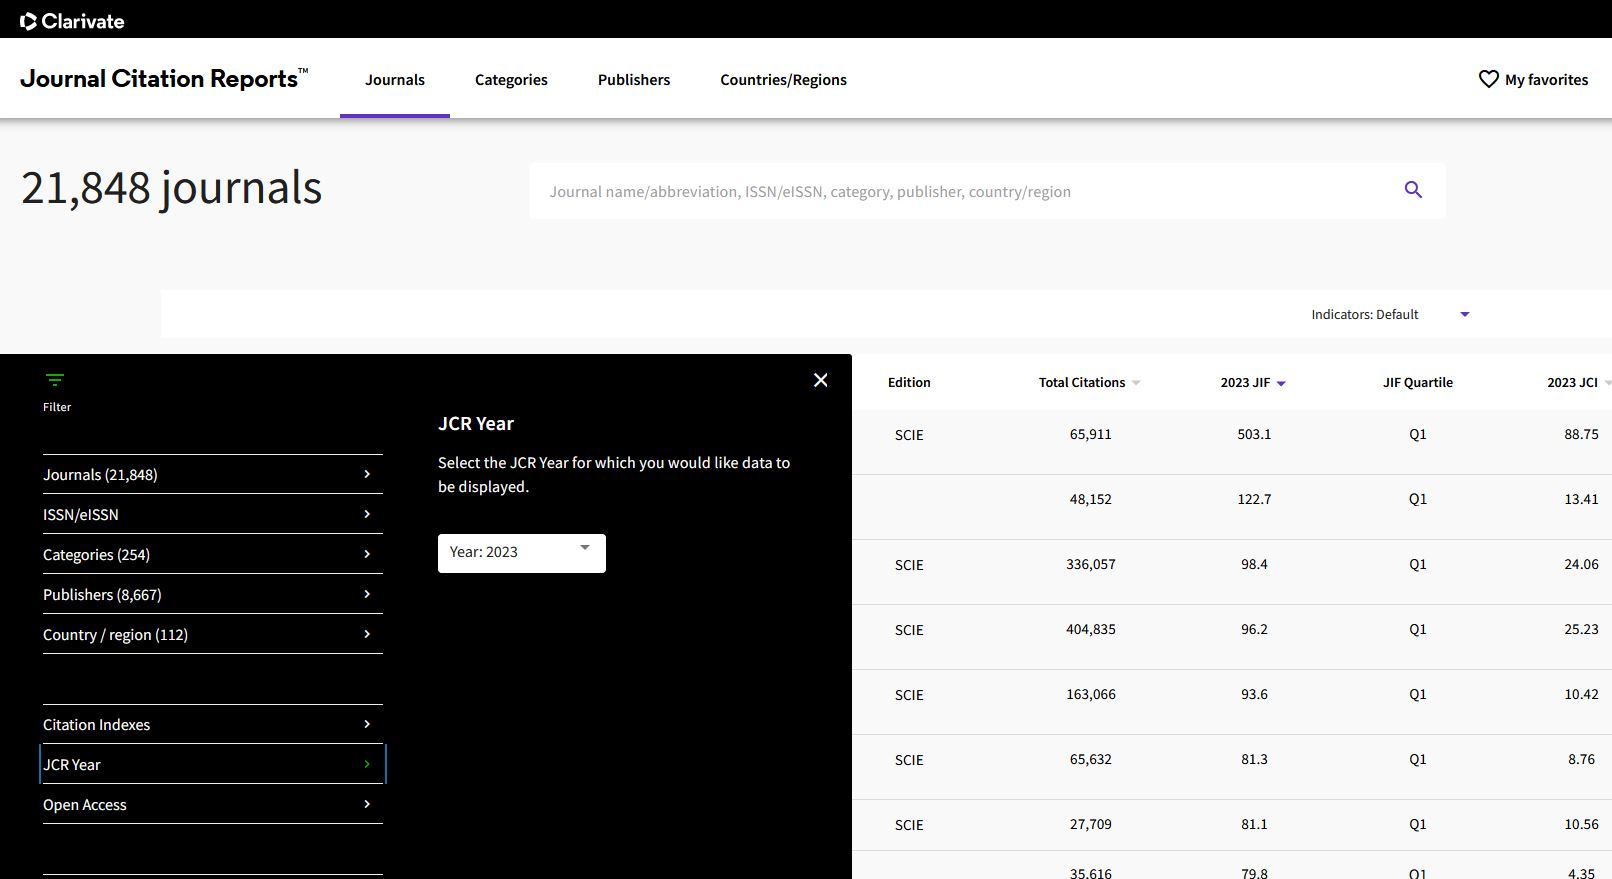Click the 27,709 total citations cell
The width and height of the screenshot is (1612, 879).
point(1090,824)
